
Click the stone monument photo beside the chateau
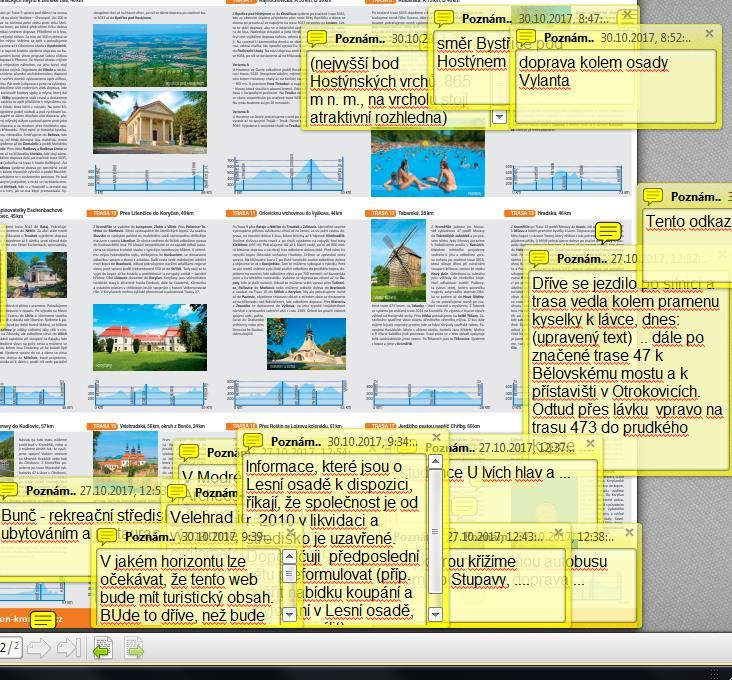coord(306,344)
